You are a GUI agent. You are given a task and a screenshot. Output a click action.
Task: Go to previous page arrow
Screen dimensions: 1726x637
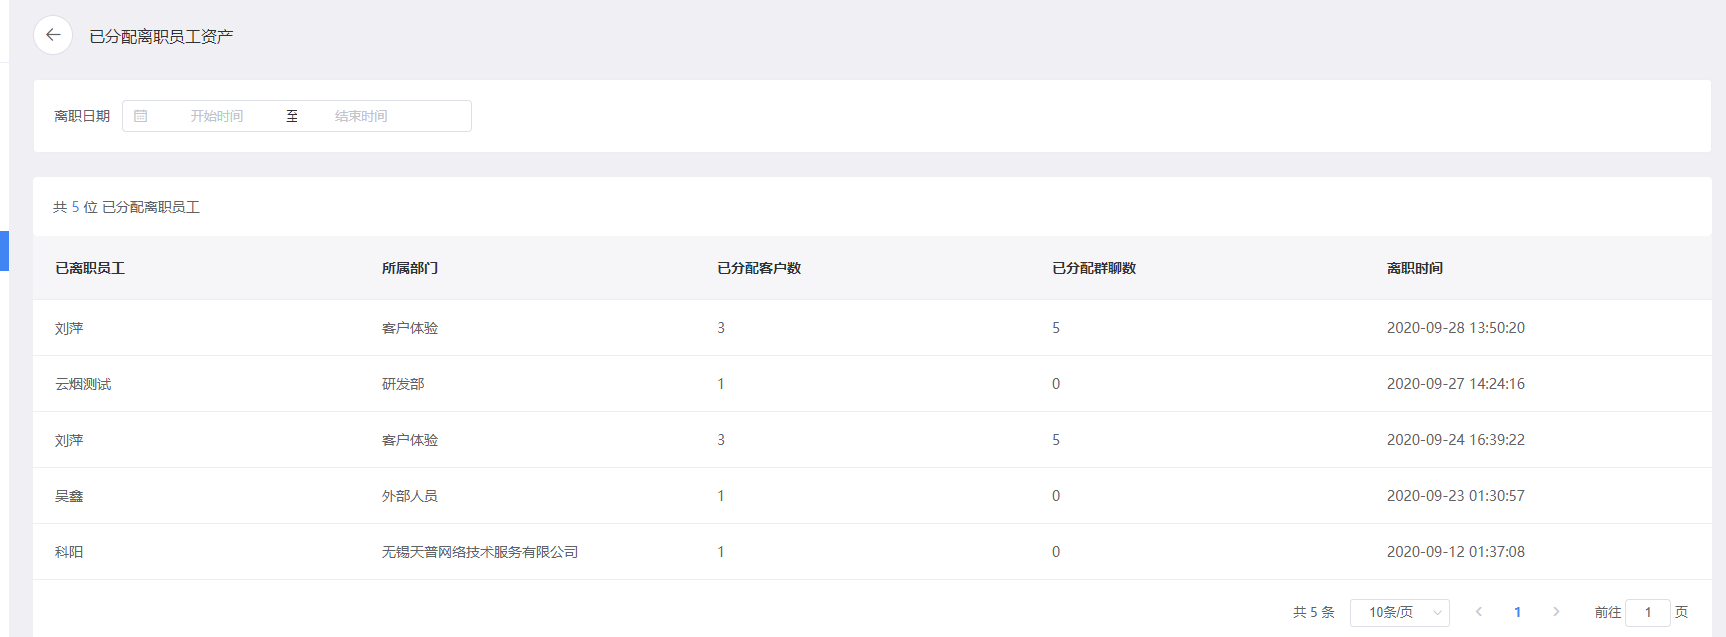(1479, 612)
